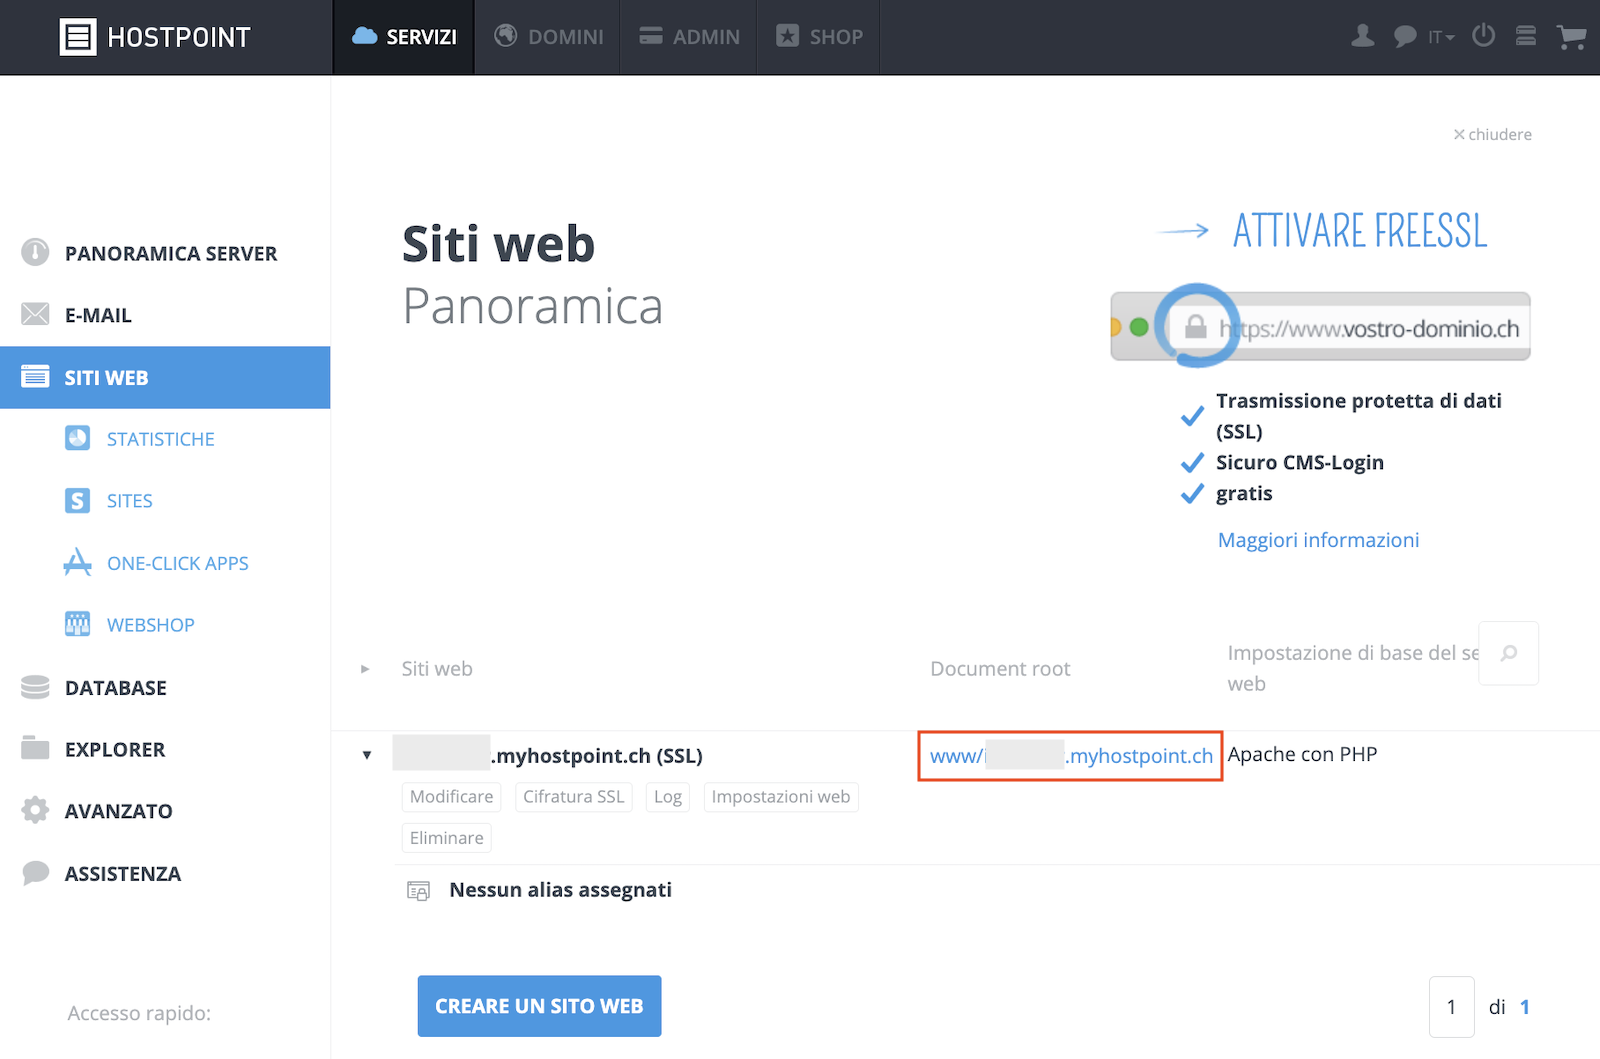1600x1059 pixels.
Task: Switch to the Domini tab
Action: pyautogui.click(x=548, y=37)
